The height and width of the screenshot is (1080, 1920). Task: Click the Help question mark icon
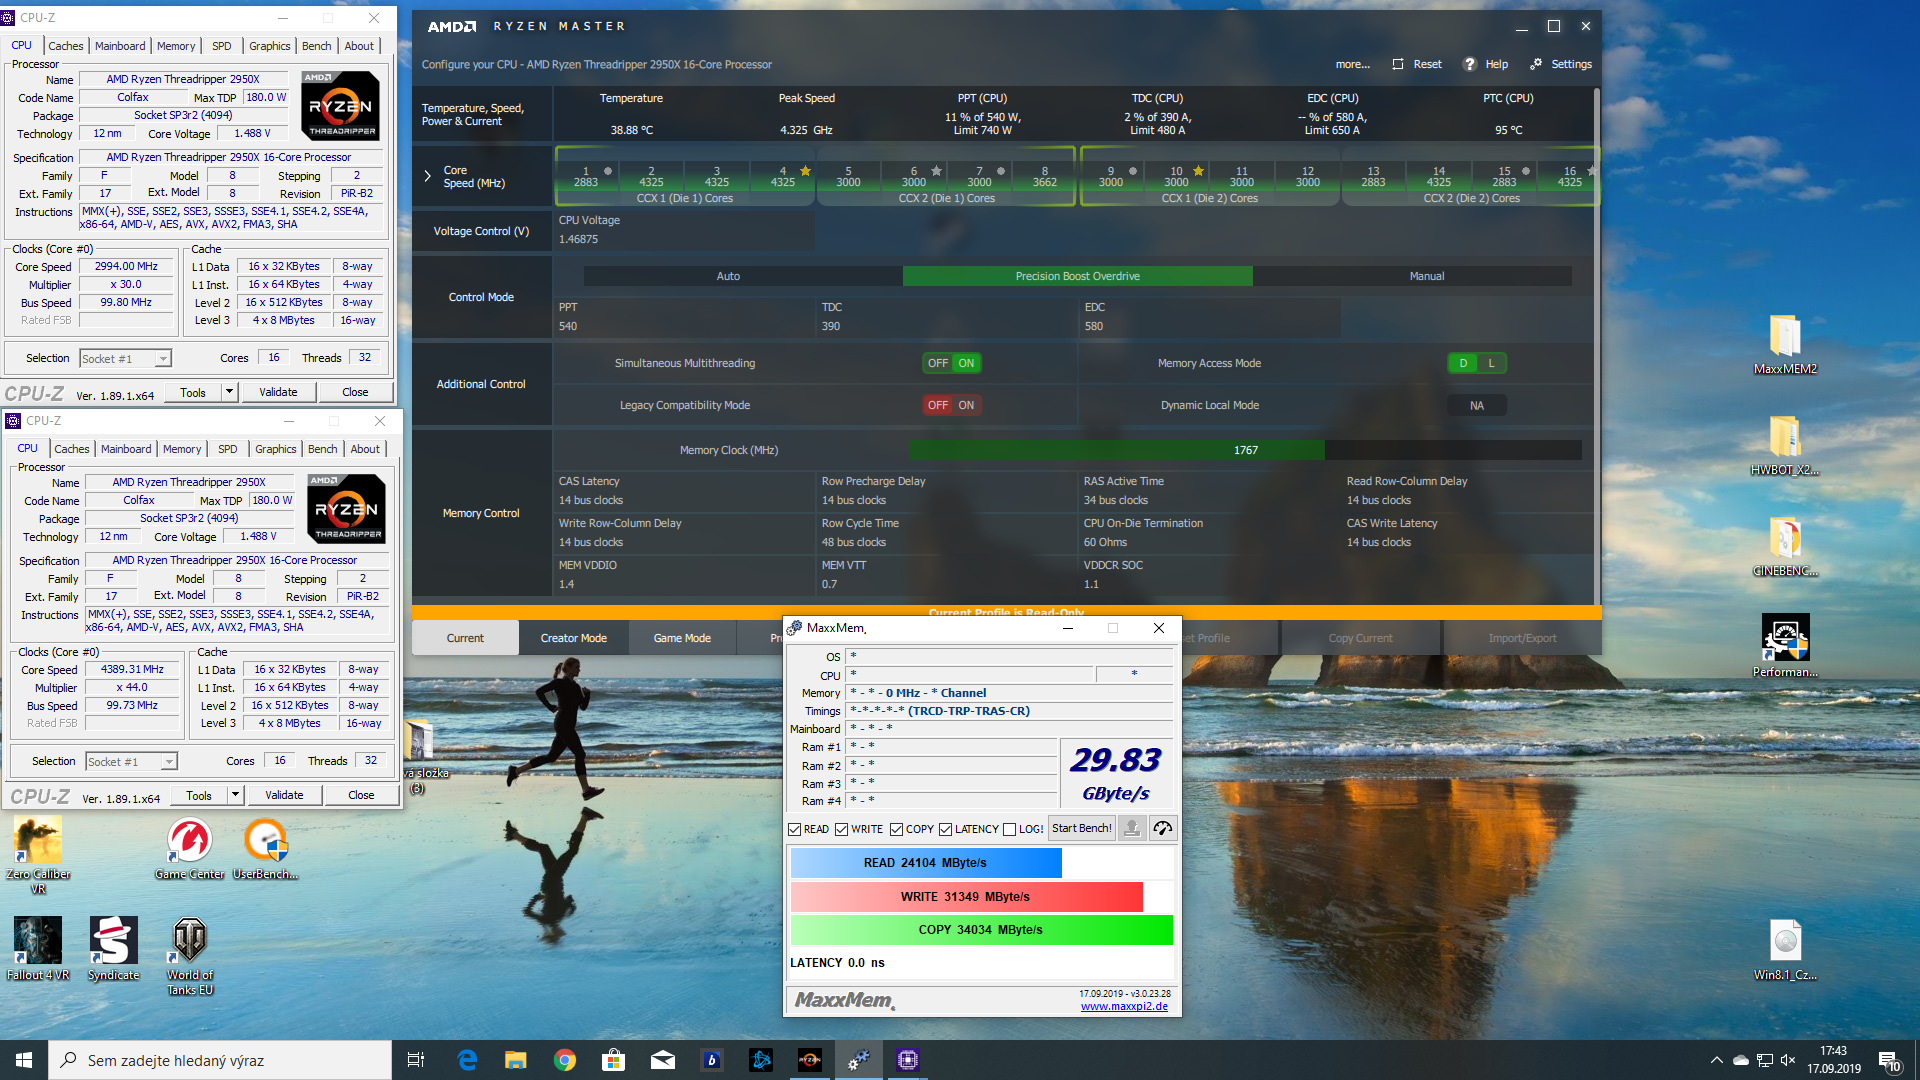pos(1469,64)
